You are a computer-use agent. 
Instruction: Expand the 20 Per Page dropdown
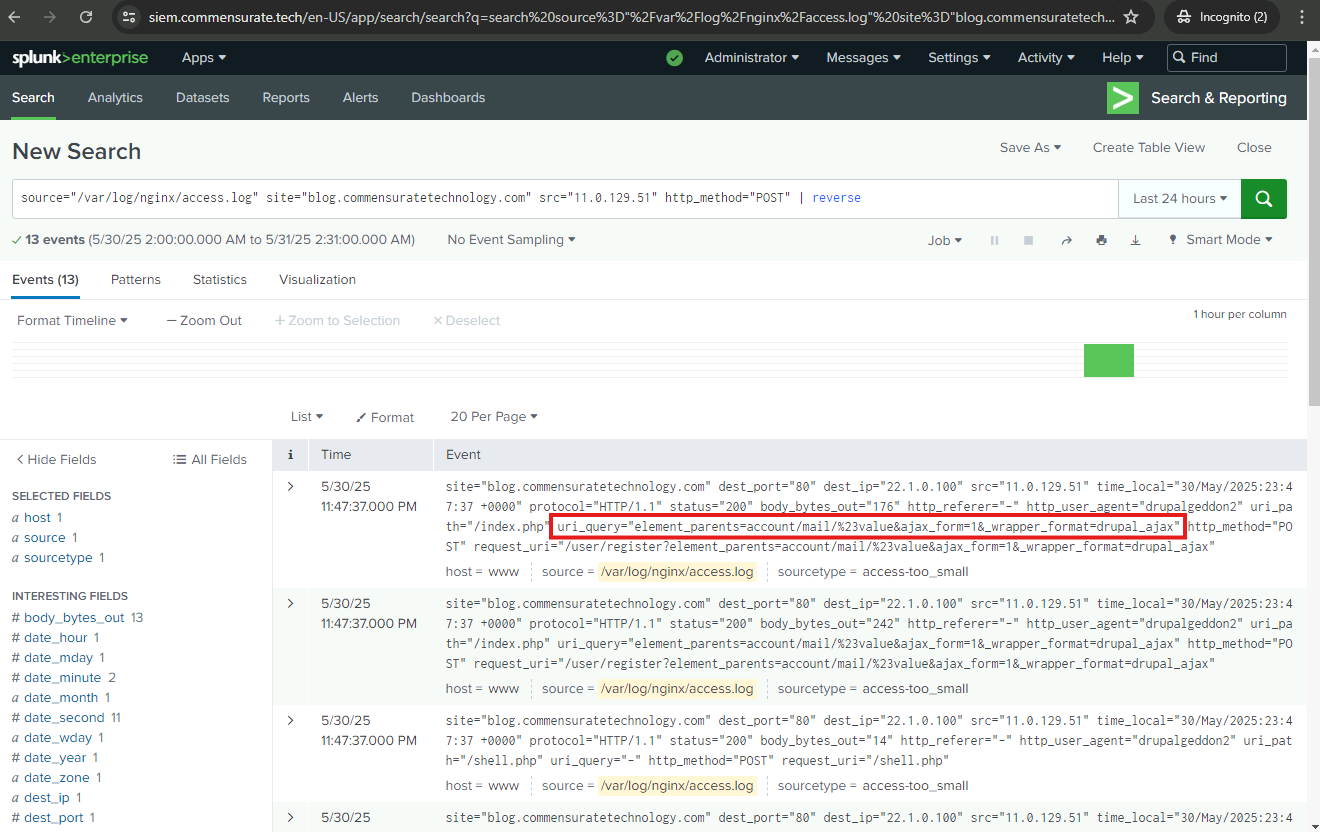pyautogui.click(x=494, y=417)
